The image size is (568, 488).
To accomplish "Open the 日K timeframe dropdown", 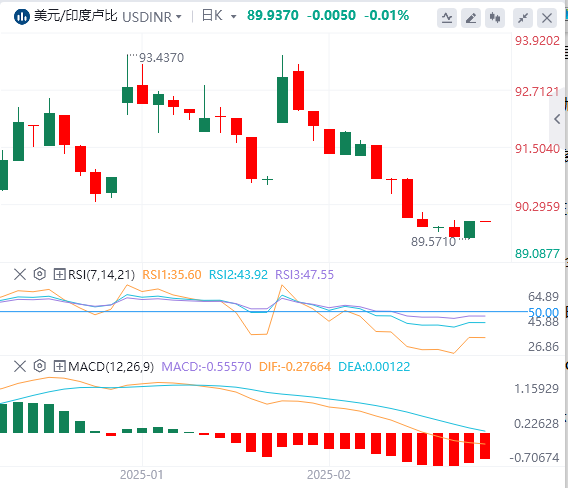I will pyautogui.click(x=219, y=16).
